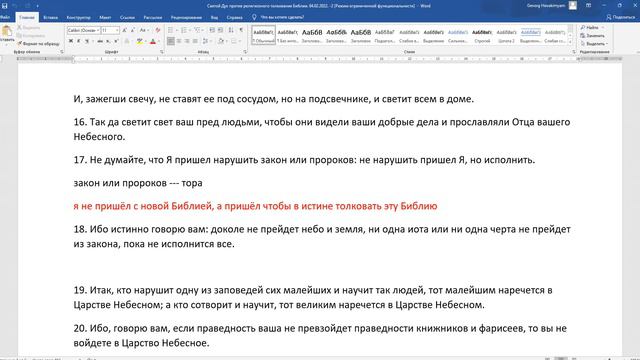The image size is (640, 360).
Task: Apply a bulleted list
Action: click(x=170, y=30)
